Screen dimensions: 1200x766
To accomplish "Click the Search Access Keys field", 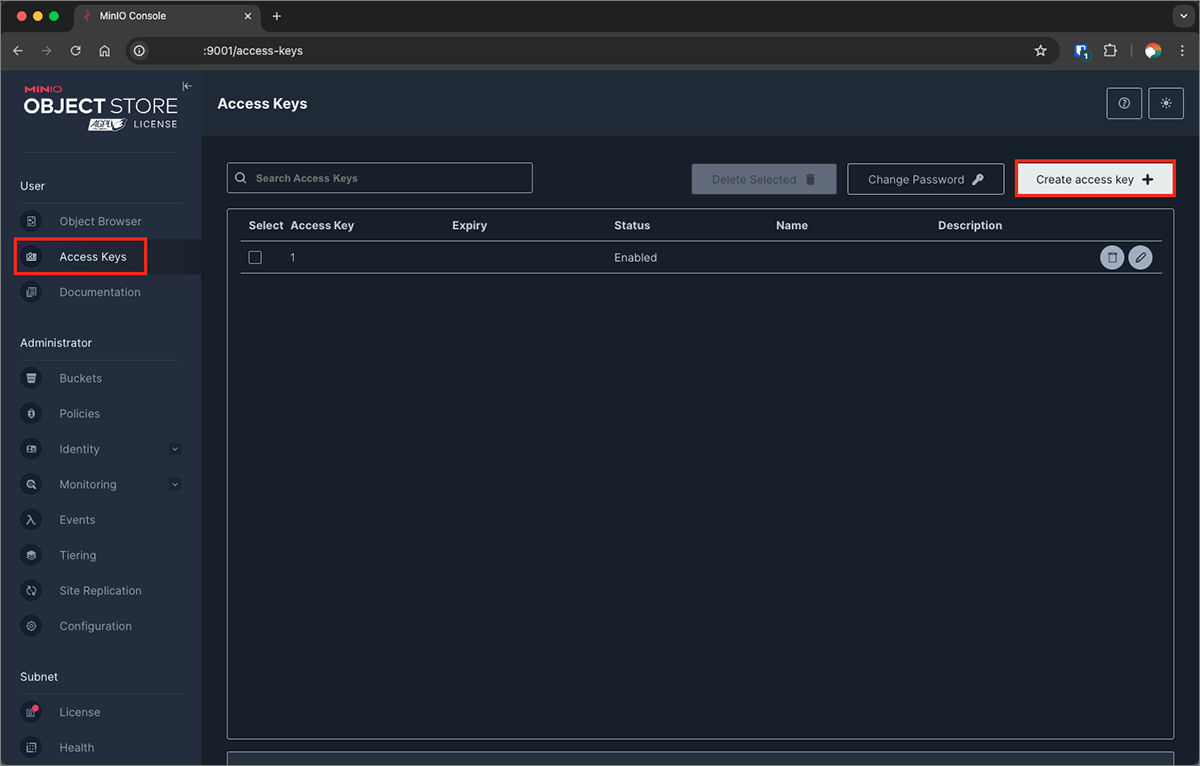I will (380, 178).
